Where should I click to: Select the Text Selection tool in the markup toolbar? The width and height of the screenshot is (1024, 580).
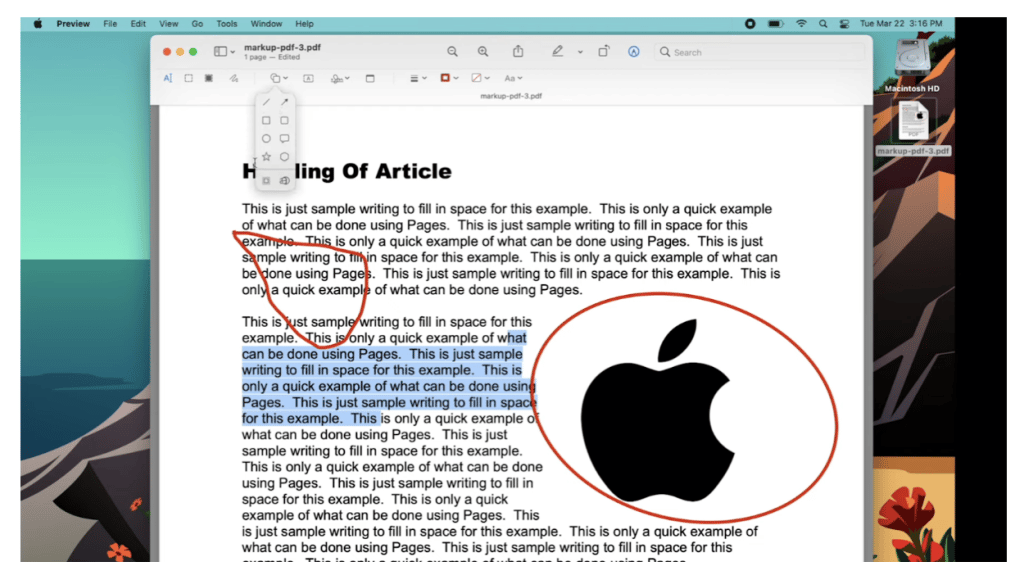coord(168,78)
